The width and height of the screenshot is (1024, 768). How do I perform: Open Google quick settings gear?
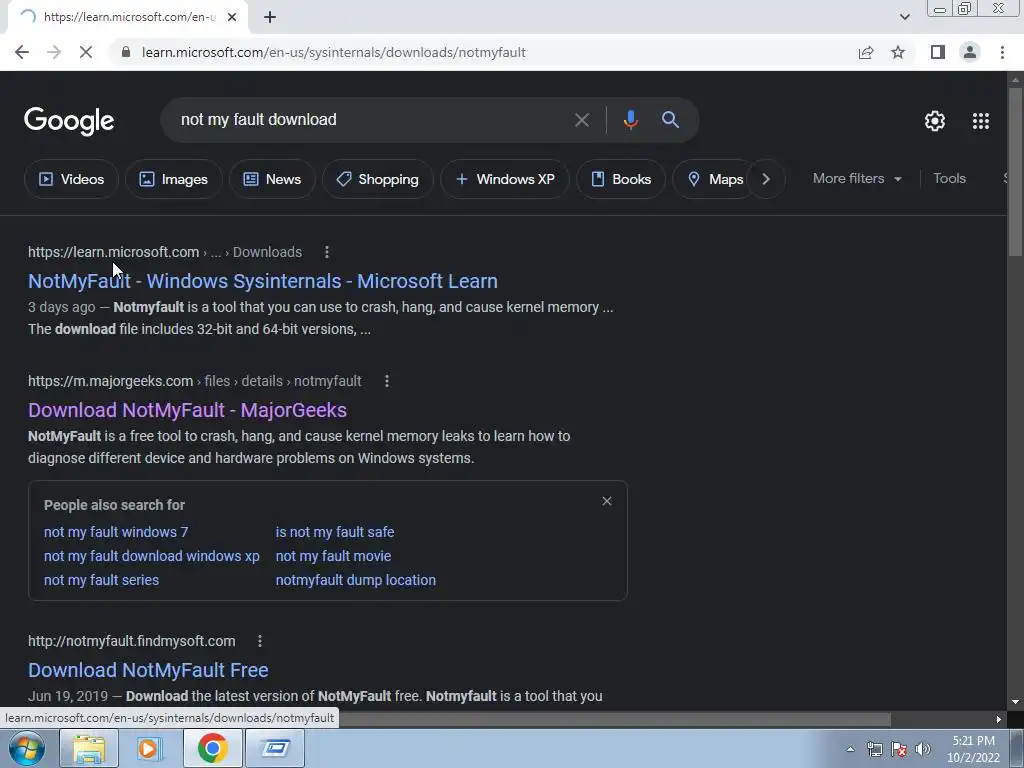(x=935, y=121)
